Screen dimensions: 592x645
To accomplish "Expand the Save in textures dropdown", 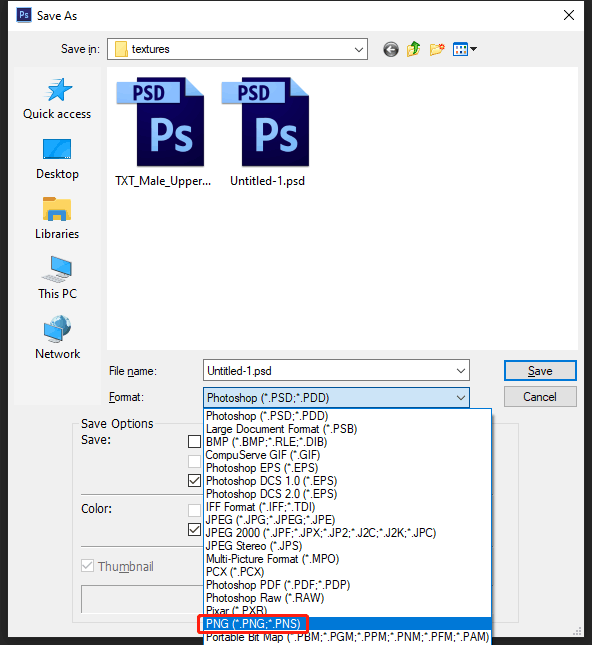I will [x=359, y=49].
